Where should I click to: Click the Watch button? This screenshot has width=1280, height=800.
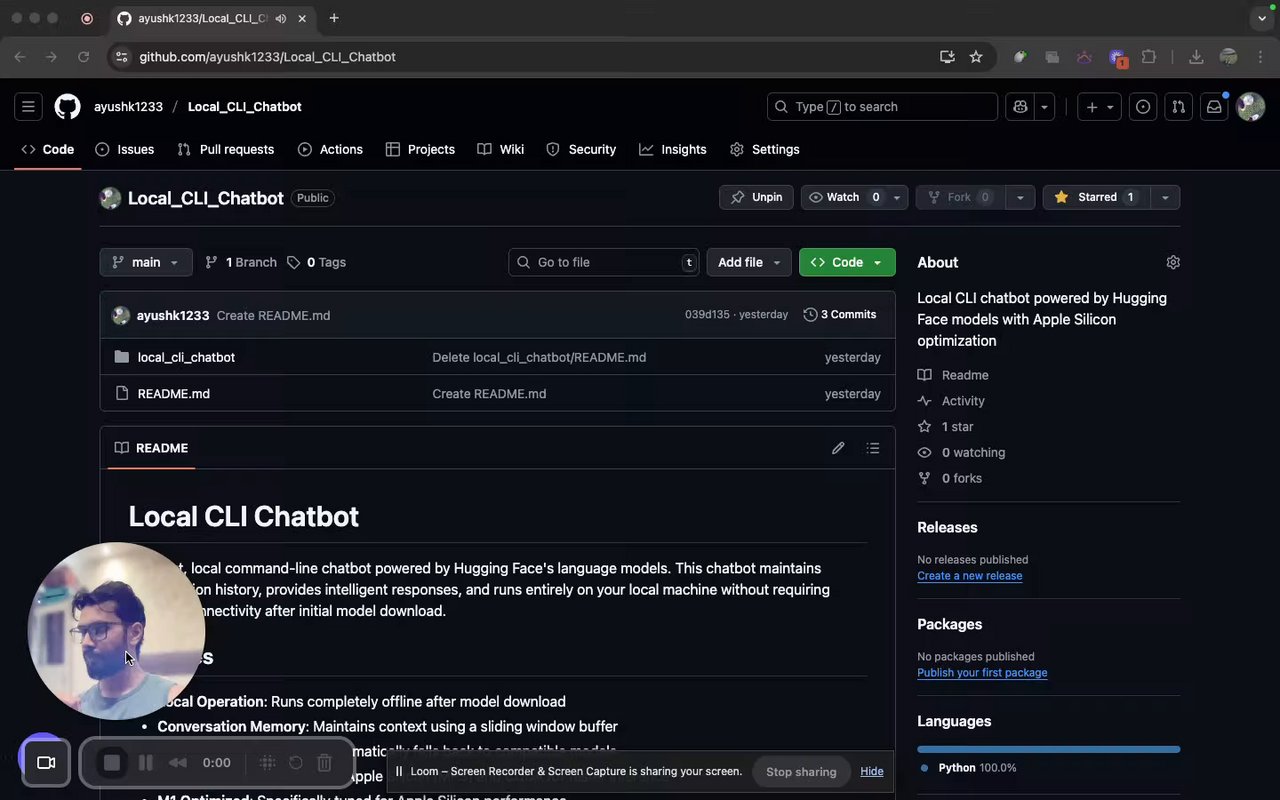coord(843,197)
